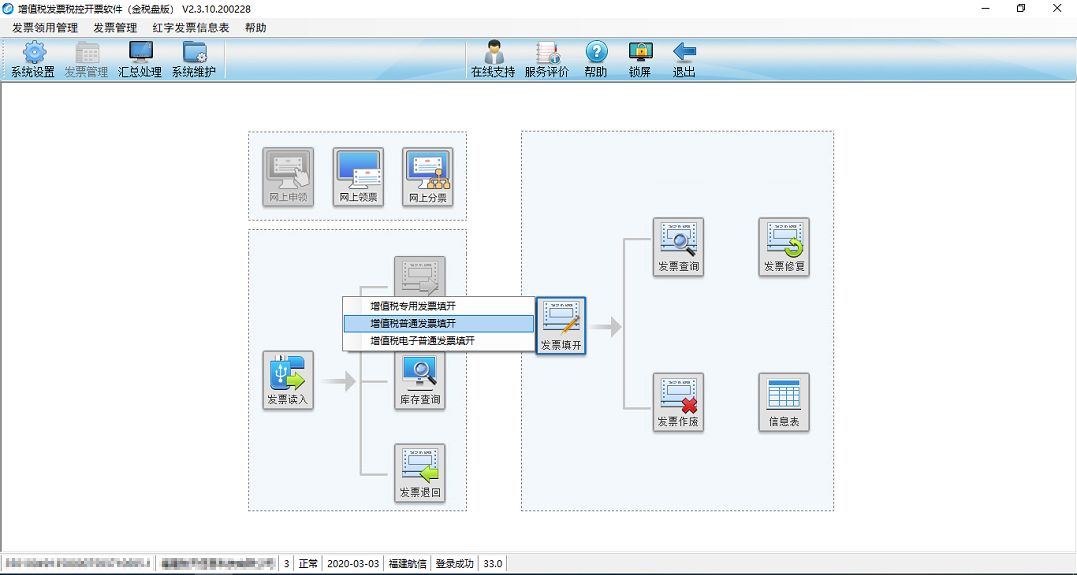Click 发票作废 red X icon
The width and height of the screenshot is (1077, 575).
[679, 403]
